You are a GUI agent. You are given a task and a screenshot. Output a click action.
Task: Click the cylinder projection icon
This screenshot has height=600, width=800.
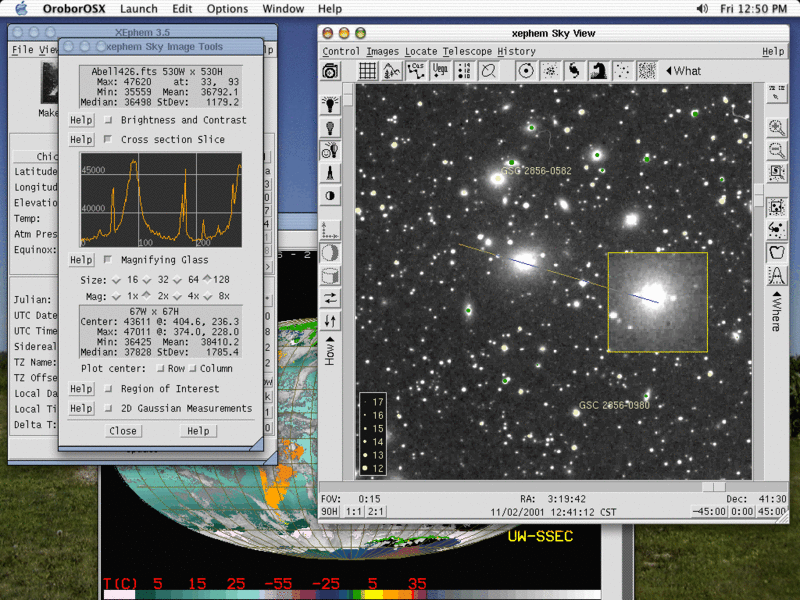(330, 276)
